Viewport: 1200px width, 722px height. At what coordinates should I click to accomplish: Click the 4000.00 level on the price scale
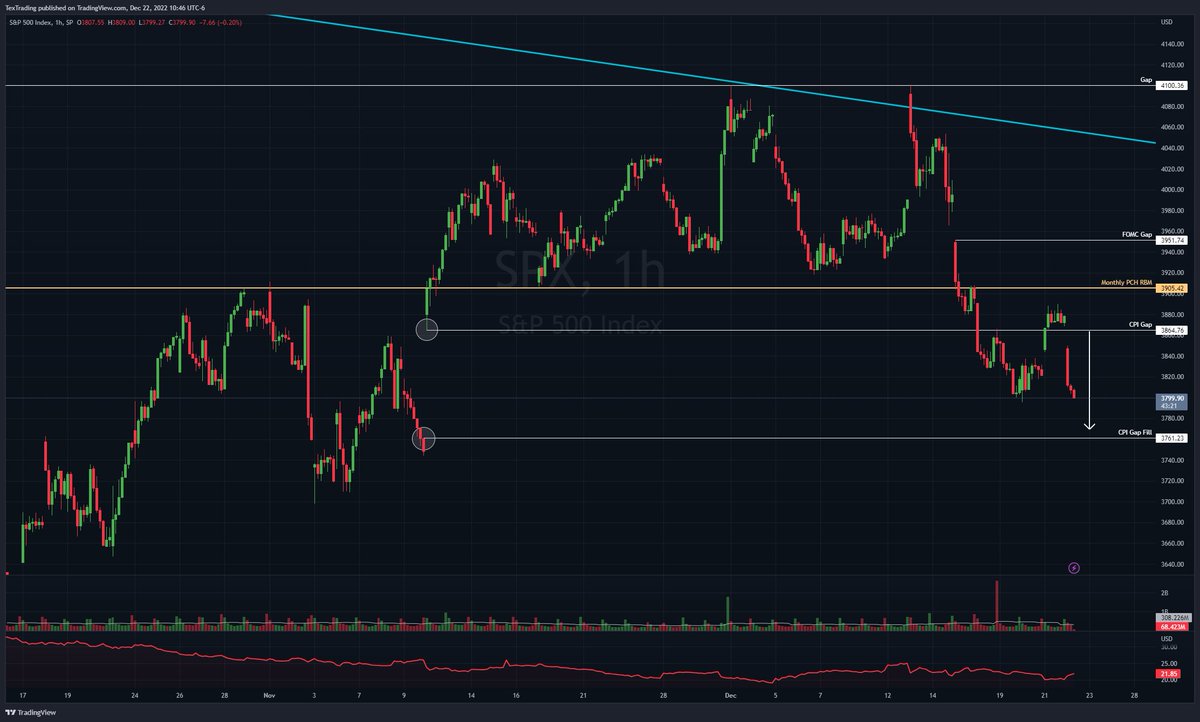click(1172, 189)
